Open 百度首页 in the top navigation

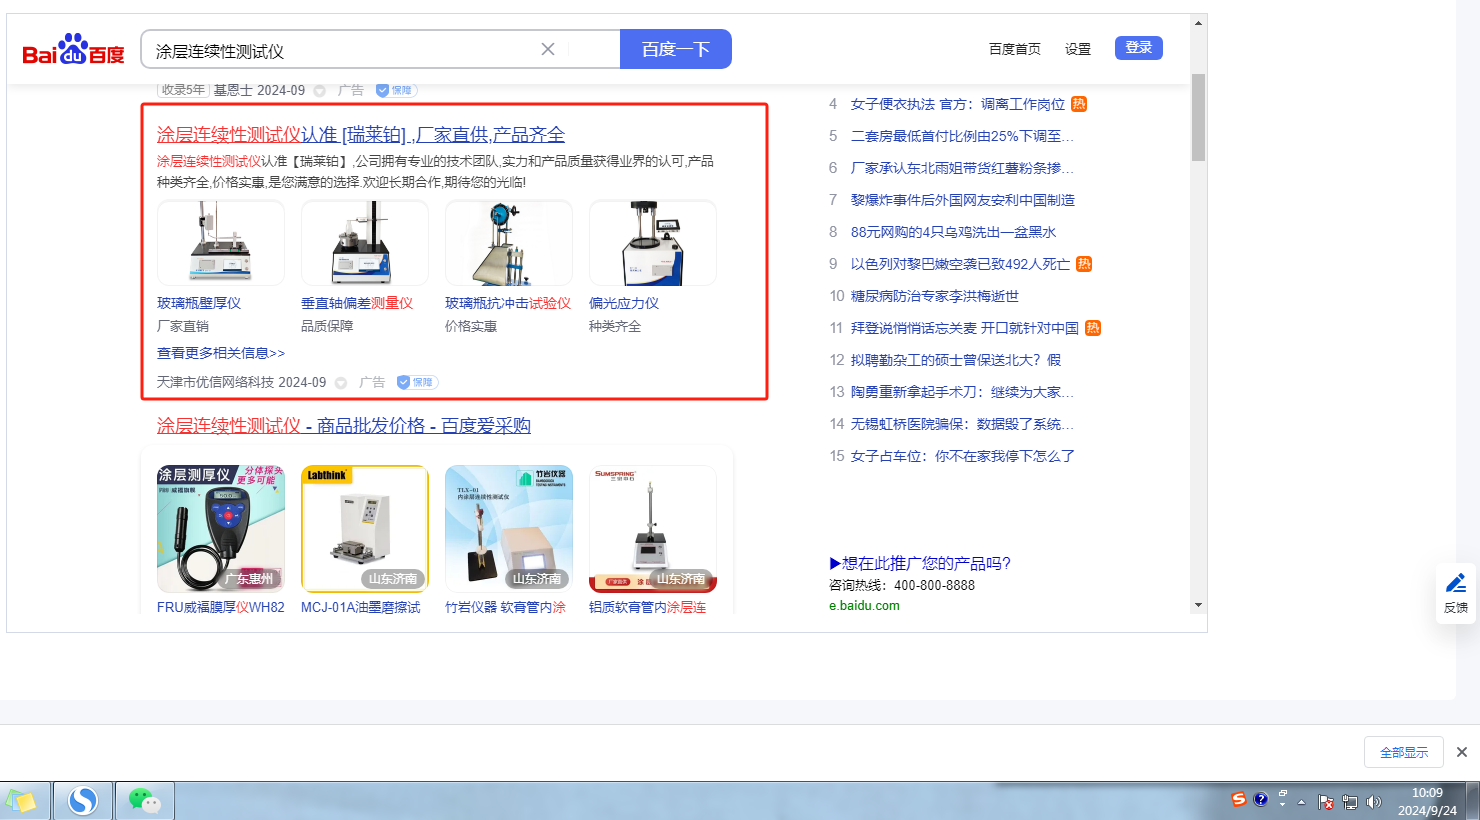[1015, 49]
